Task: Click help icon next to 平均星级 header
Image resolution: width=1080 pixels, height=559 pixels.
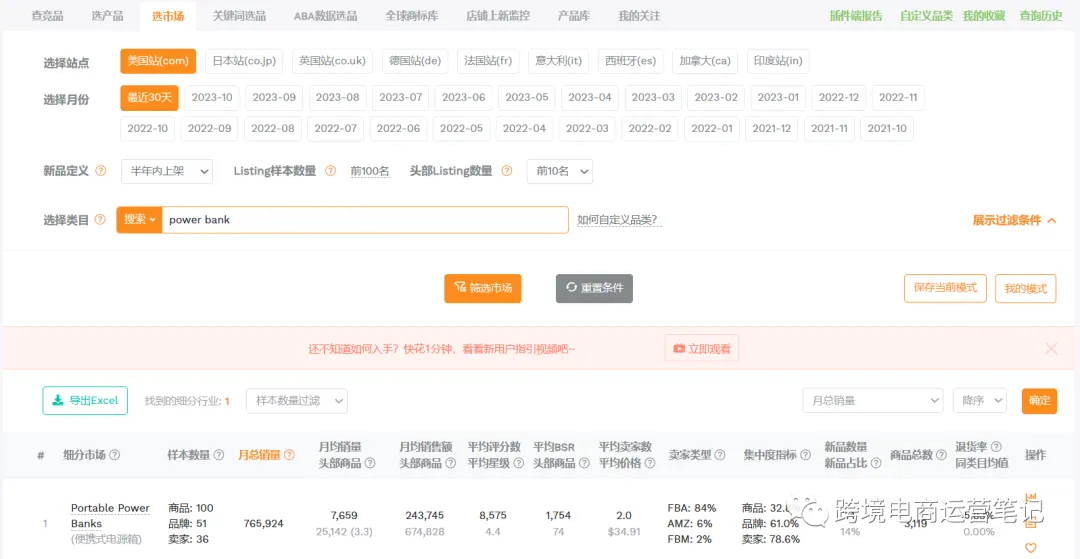Action: tap(518, 463)
